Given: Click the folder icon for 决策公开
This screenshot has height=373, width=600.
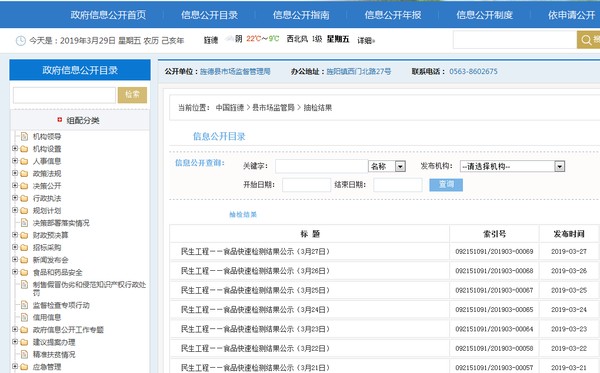Looking at the screenshot, I should click(24, 186).
